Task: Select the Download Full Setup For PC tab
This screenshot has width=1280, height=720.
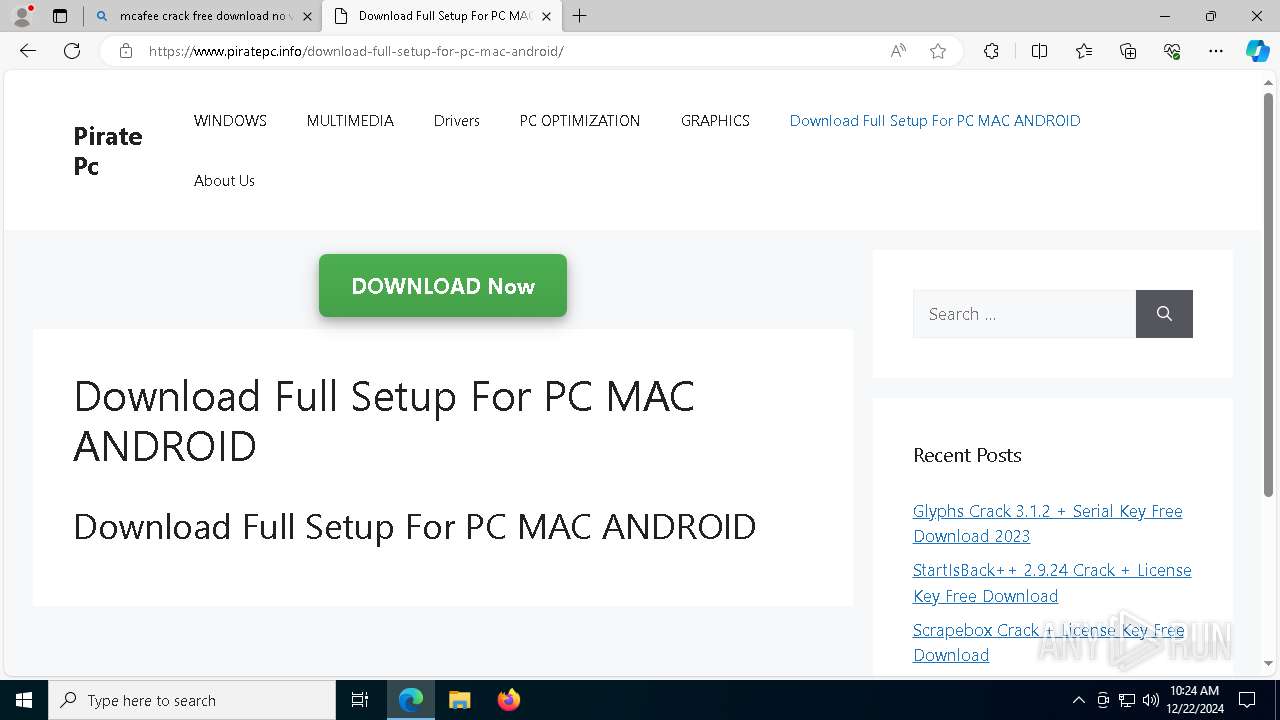Action: [x=443, y=16]
